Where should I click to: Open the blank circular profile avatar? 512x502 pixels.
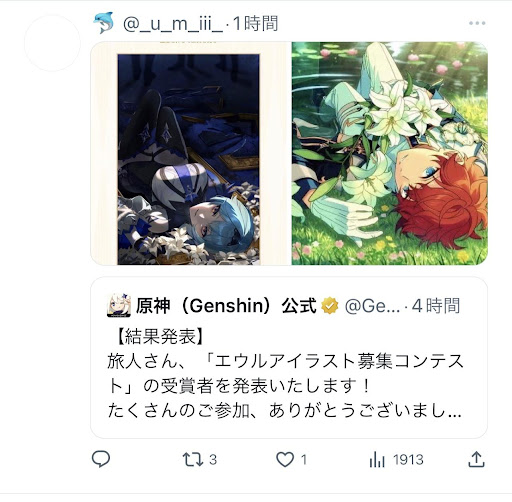click(52, 43)
